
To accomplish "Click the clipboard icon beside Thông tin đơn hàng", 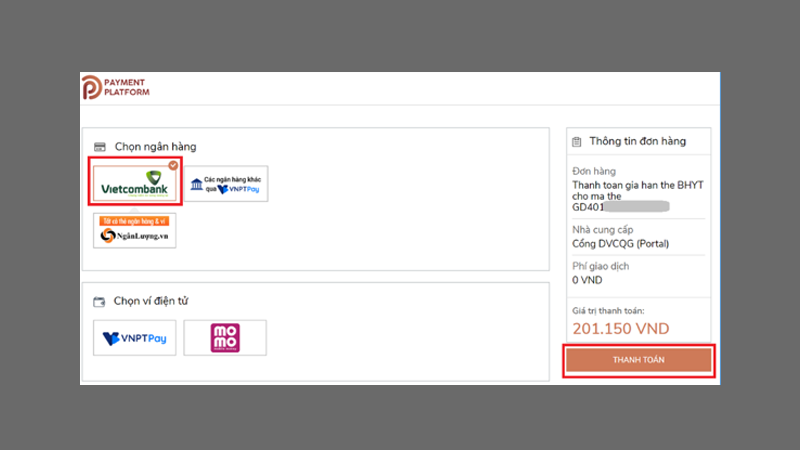I will pyautogui.click(x=577, y=142).
